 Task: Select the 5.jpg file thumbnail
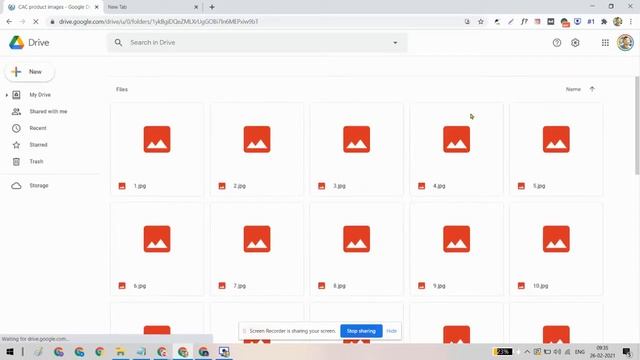[x=556, y=139]
